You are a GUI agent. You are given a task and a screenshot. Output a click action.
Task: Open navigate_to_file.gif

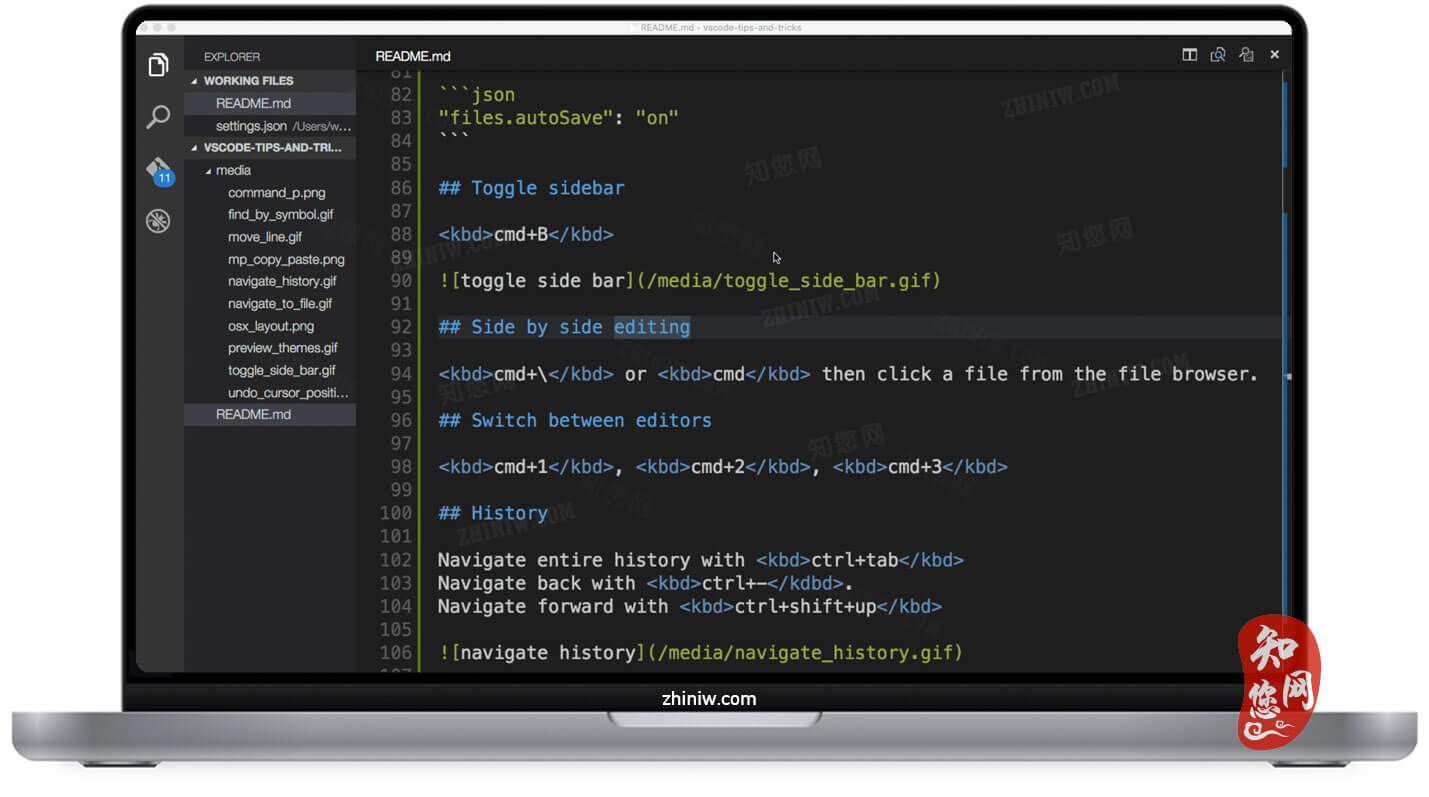coord(280,304)
